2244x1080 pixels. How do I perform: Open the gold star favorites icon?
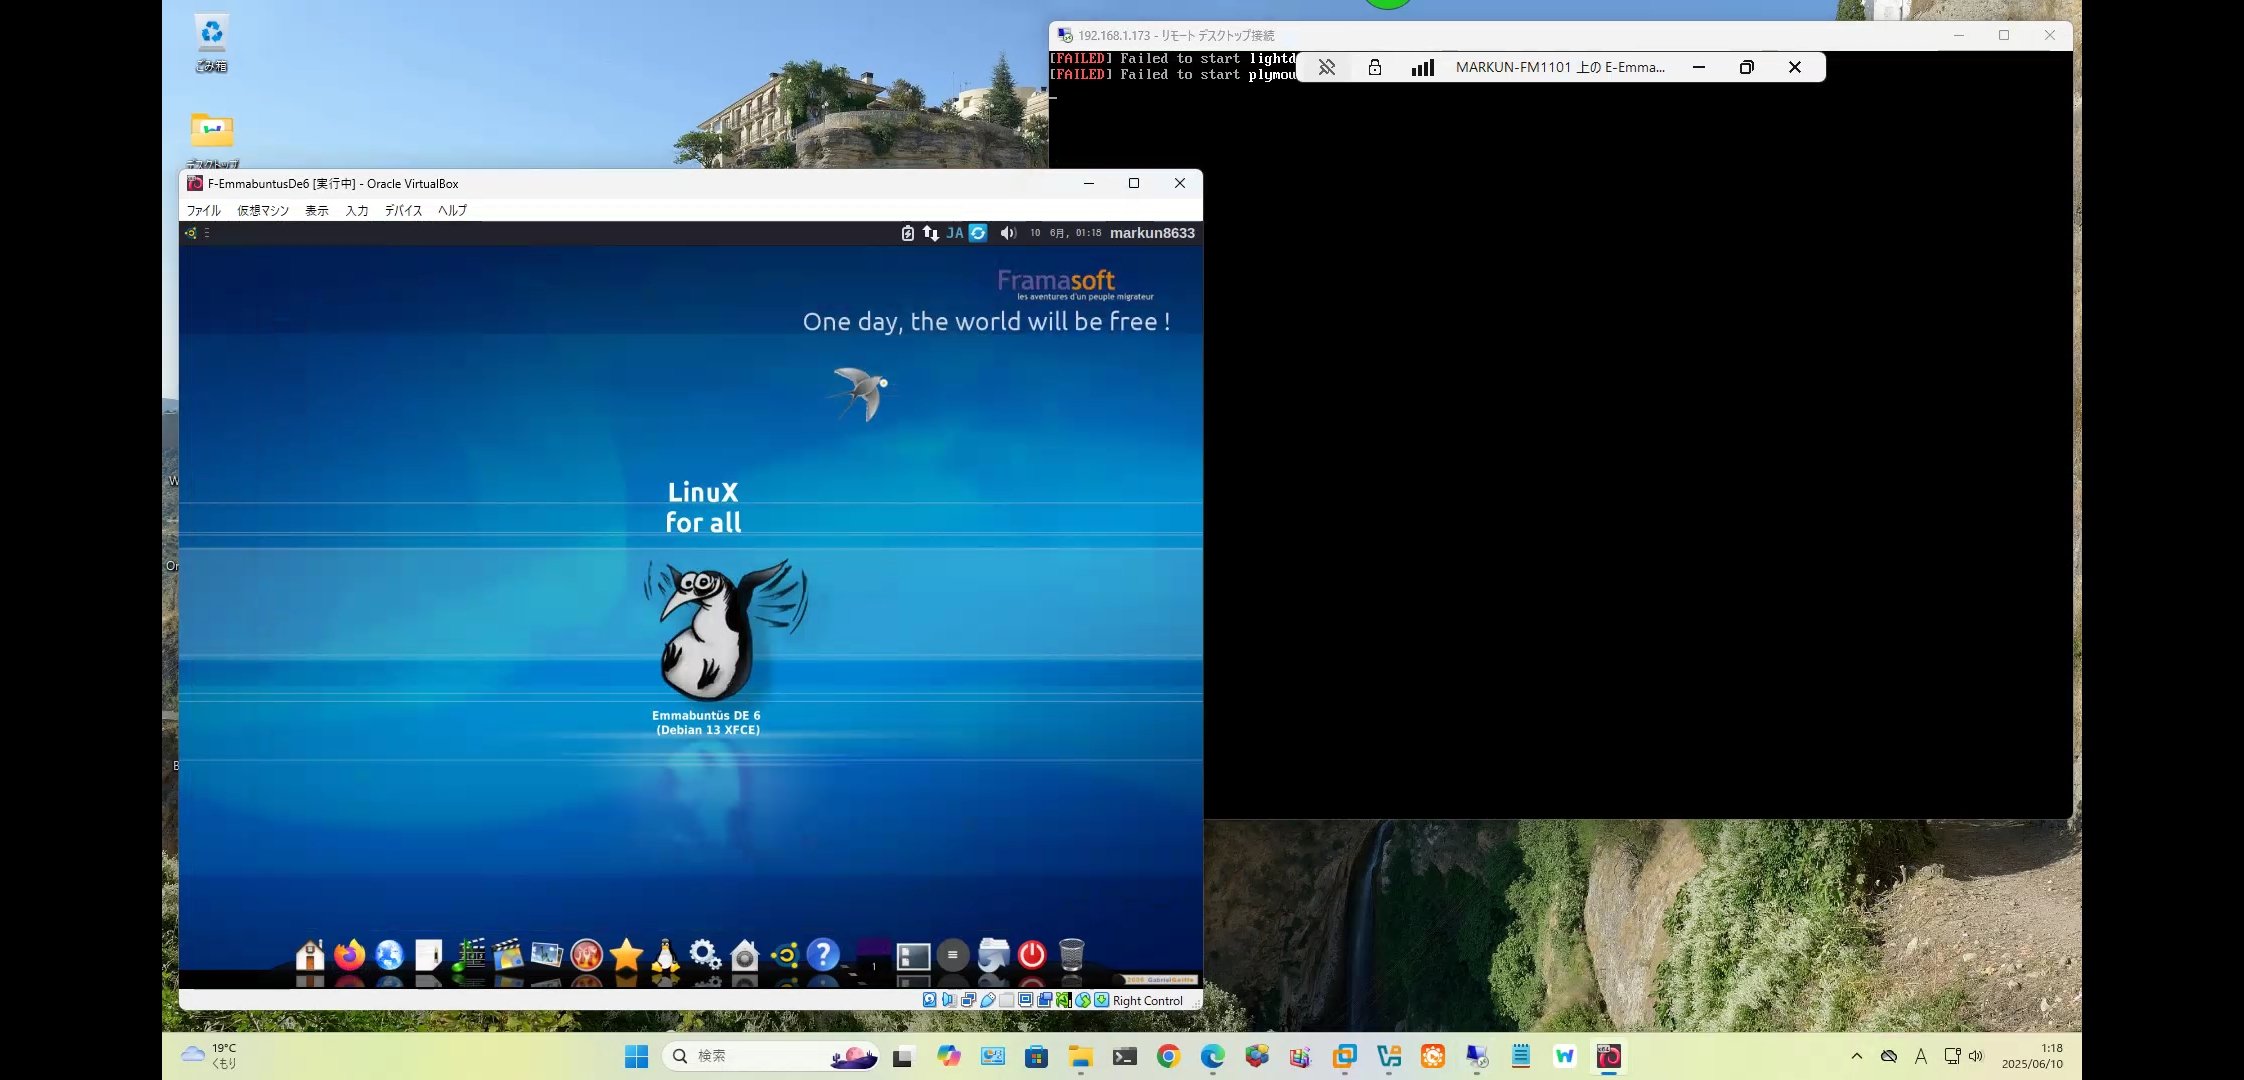click(626, 955)
